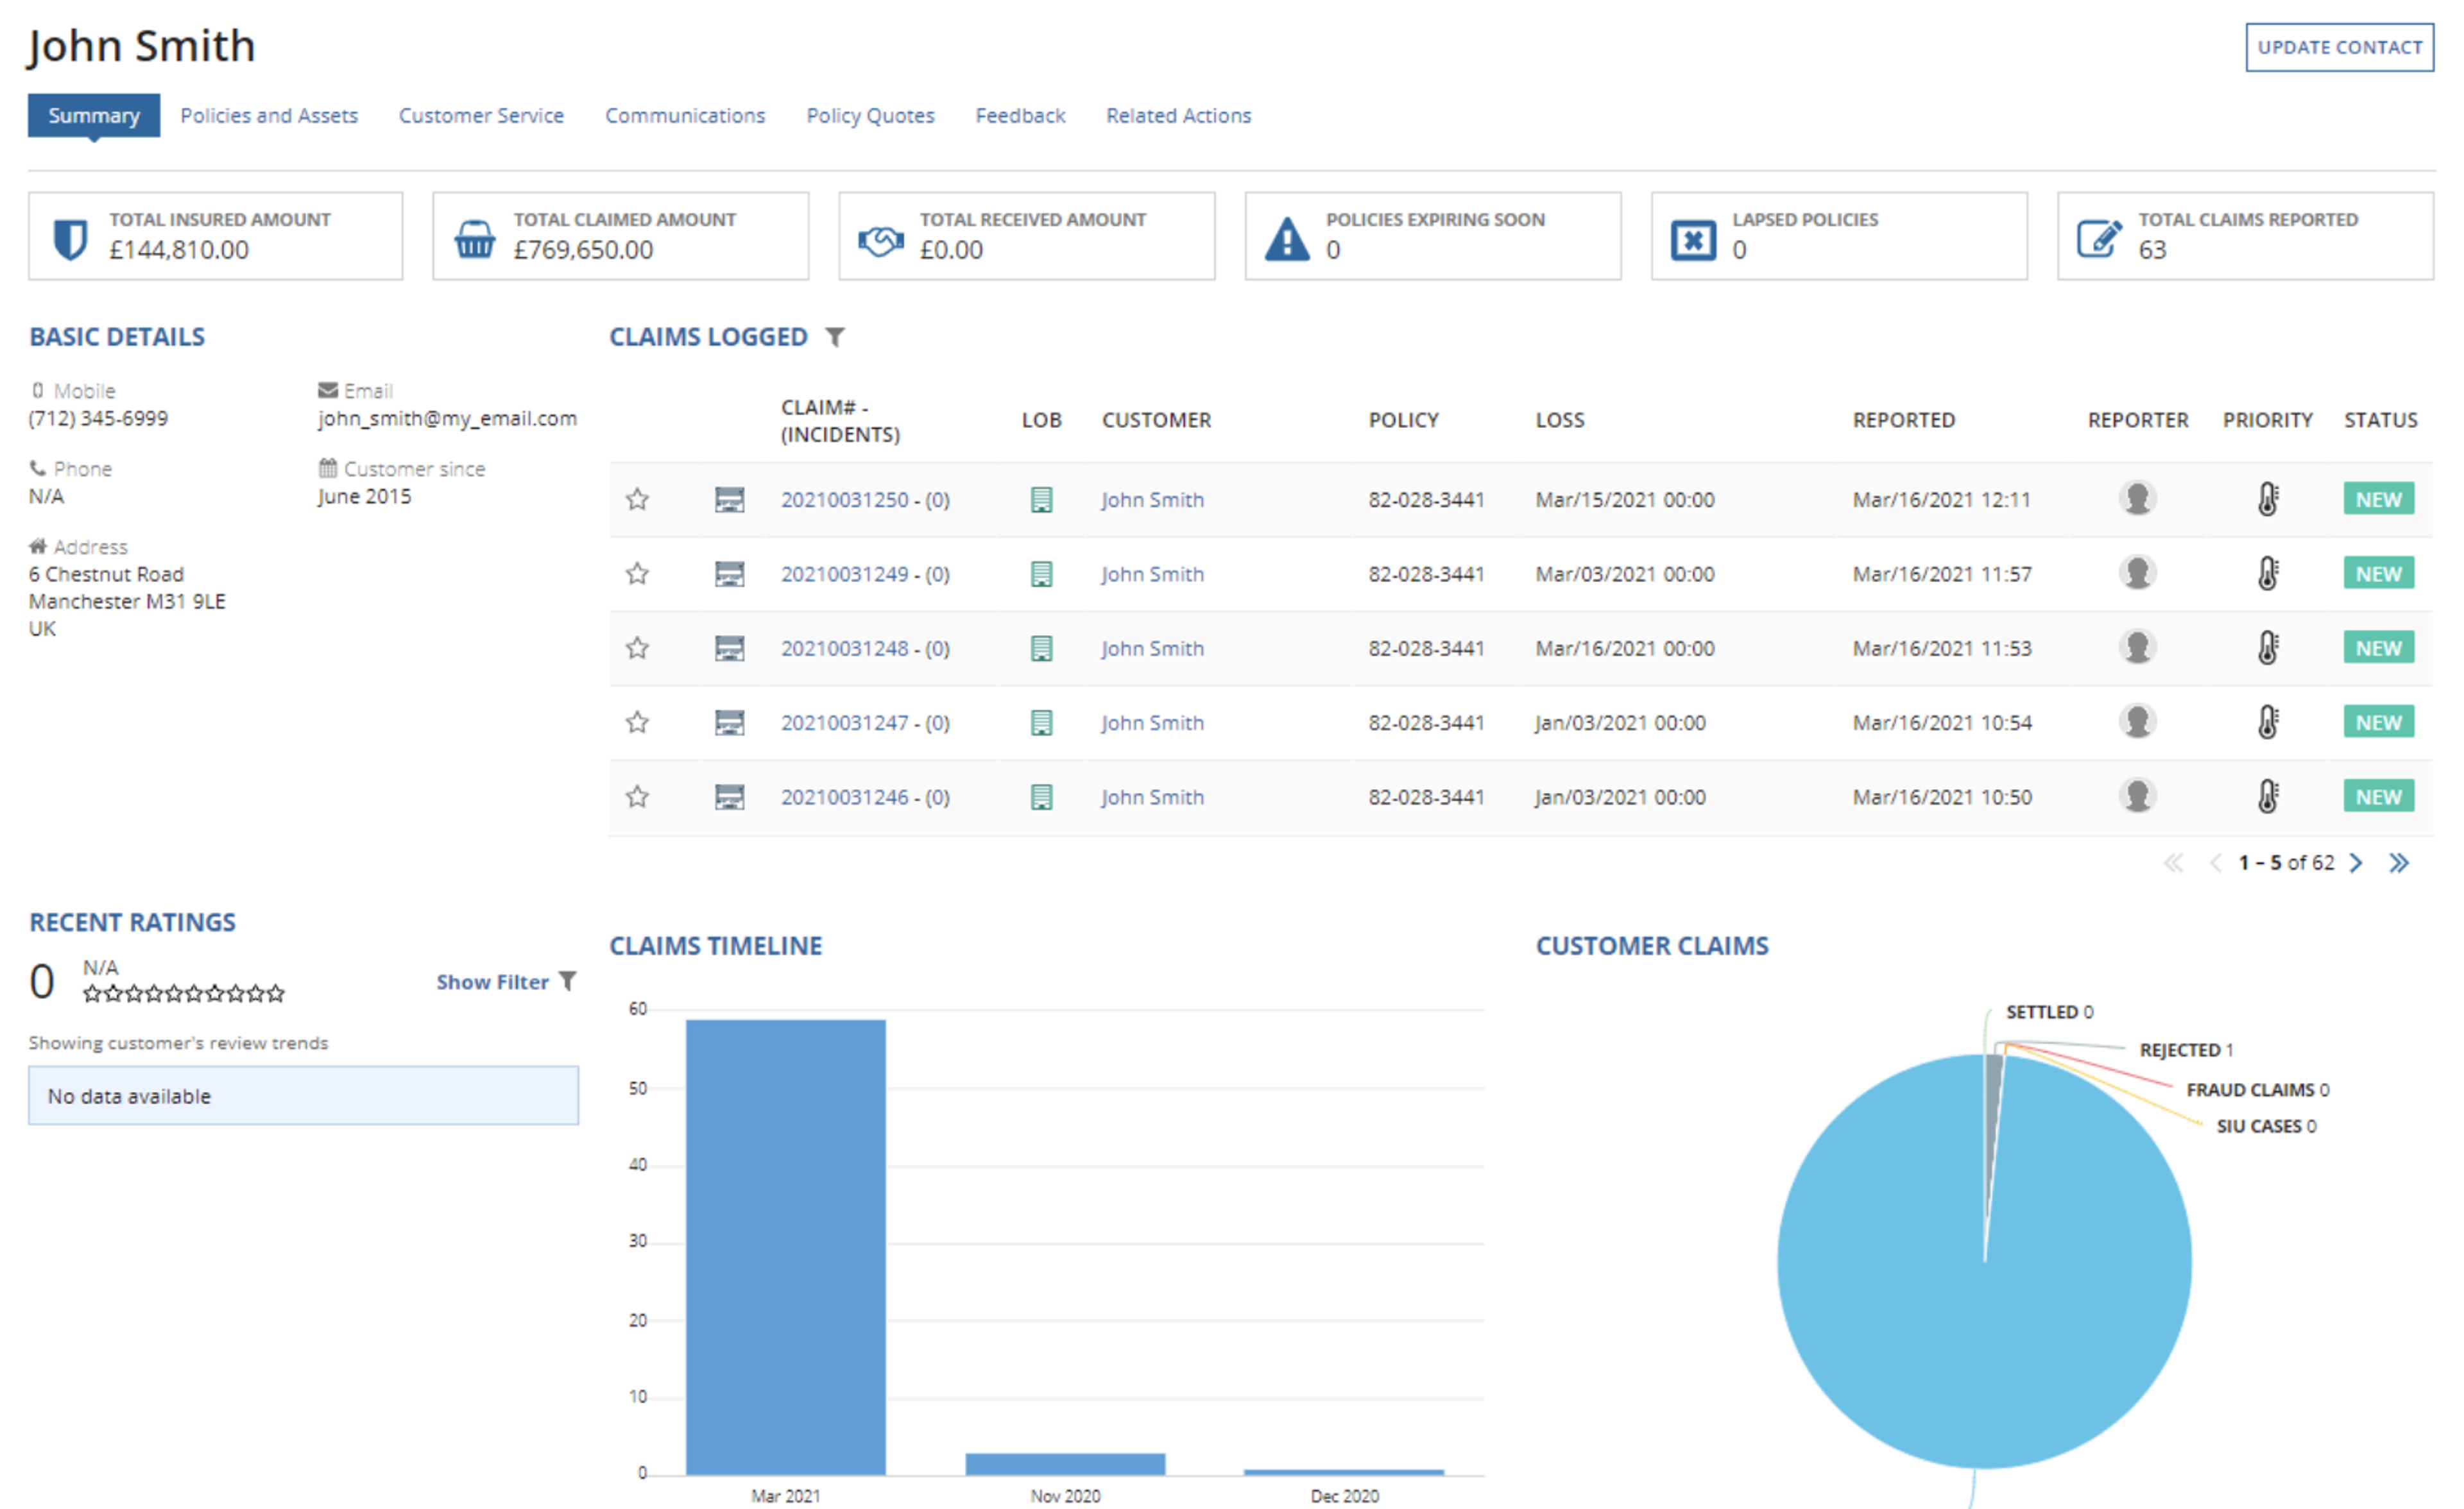Screen dimensions: 2464x1509
Task: Click the LOB icon for claim 20210031247
Action: pos(1041,722)
